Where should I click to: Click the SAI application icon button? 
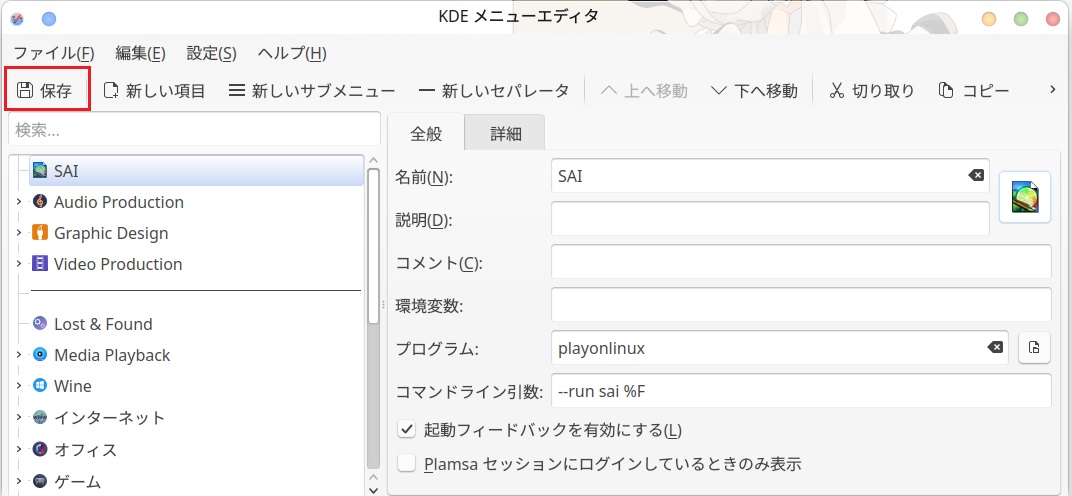click(1025, 197)
